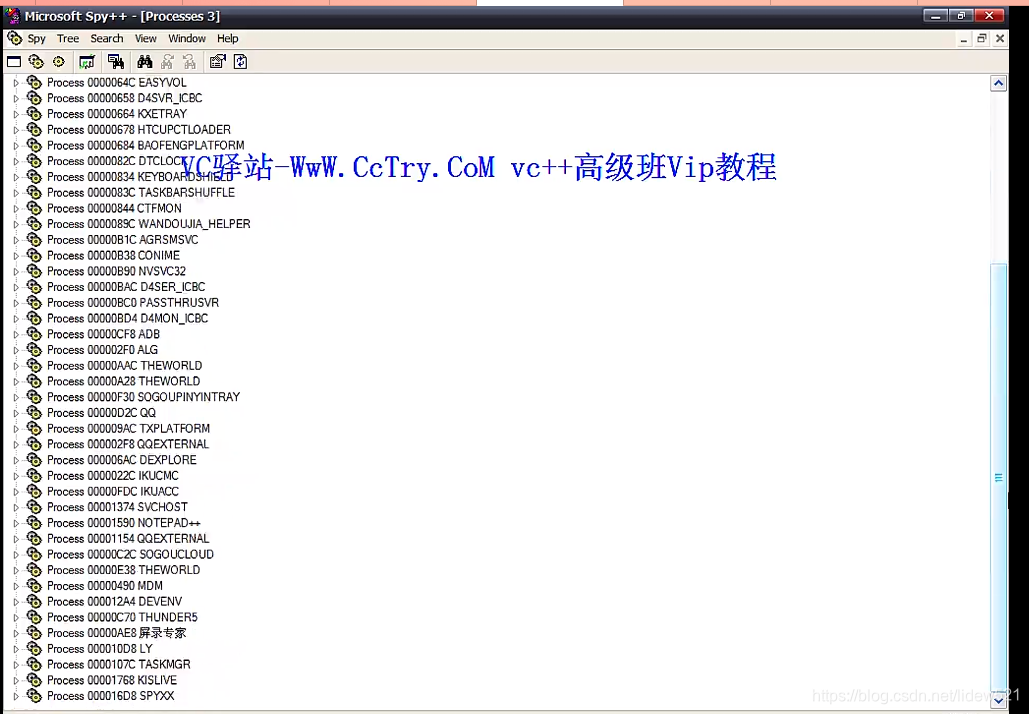Open the Window menu
1029x714 pixels.
point(187,39)
